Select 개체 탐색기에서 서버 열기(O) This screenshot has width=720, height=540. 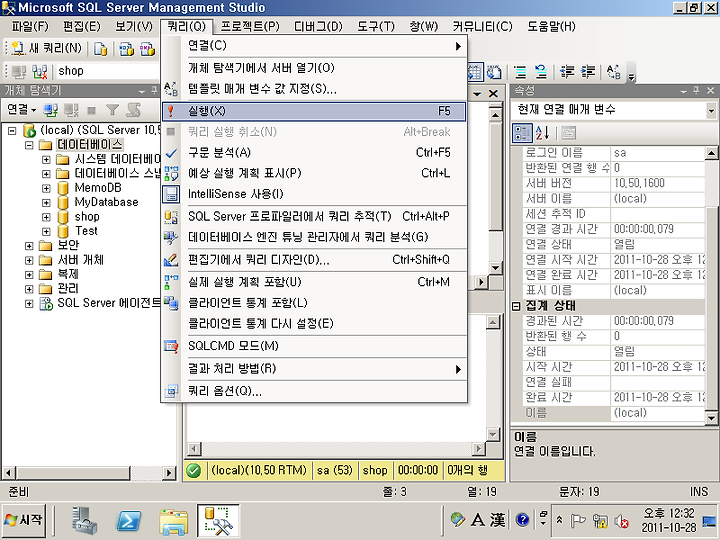314,68
